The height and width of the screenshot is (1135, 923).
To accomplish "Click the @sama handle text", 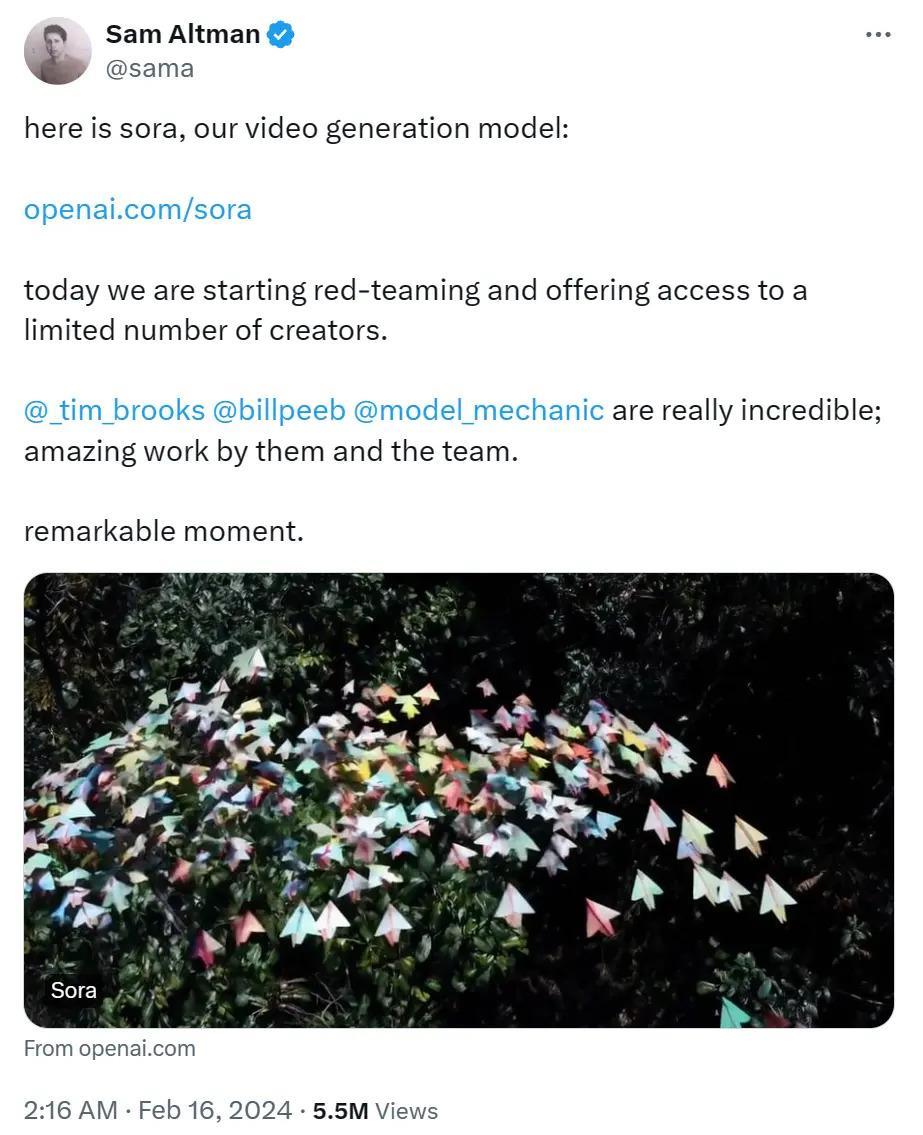I will (x=151, y=68).
